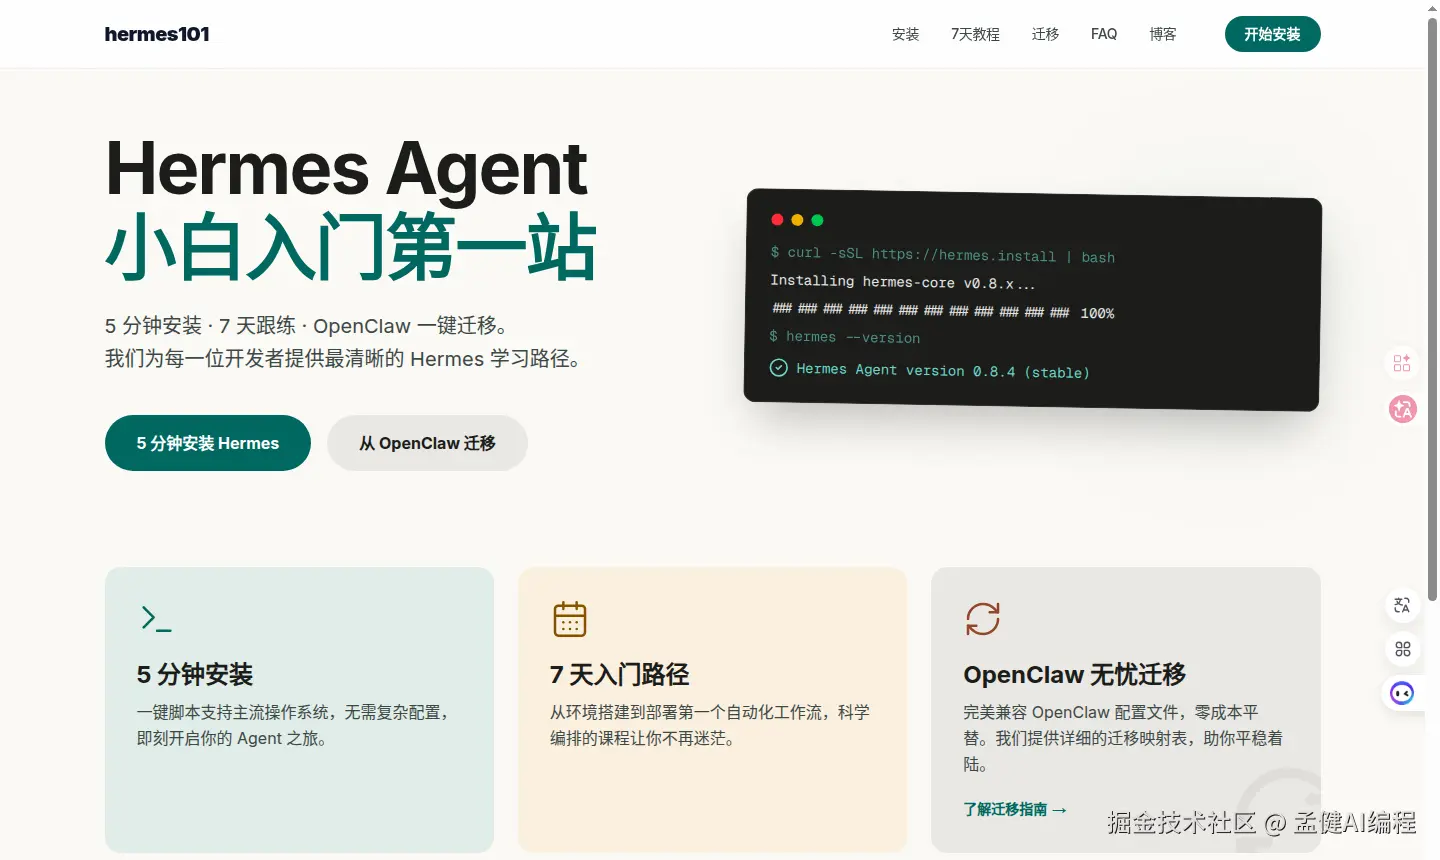Click the yellow traffic-light dot on terminal window
This screenshot has height=860, width=1440.
pyautogui.click(x=797, y=219)
